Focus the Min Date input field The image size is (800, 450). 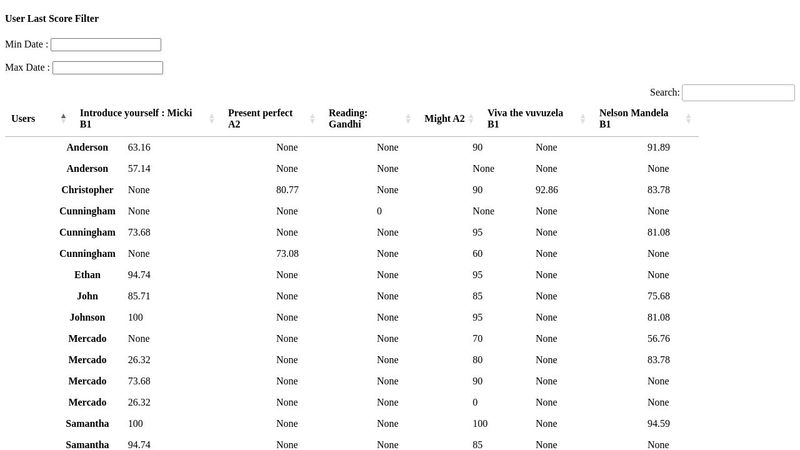[106, 44]
